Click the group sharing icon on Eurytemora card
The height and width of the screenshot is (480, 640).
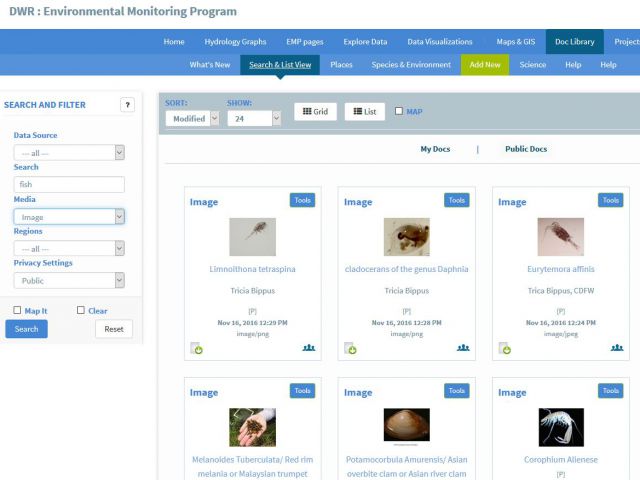tap(617, 348)
